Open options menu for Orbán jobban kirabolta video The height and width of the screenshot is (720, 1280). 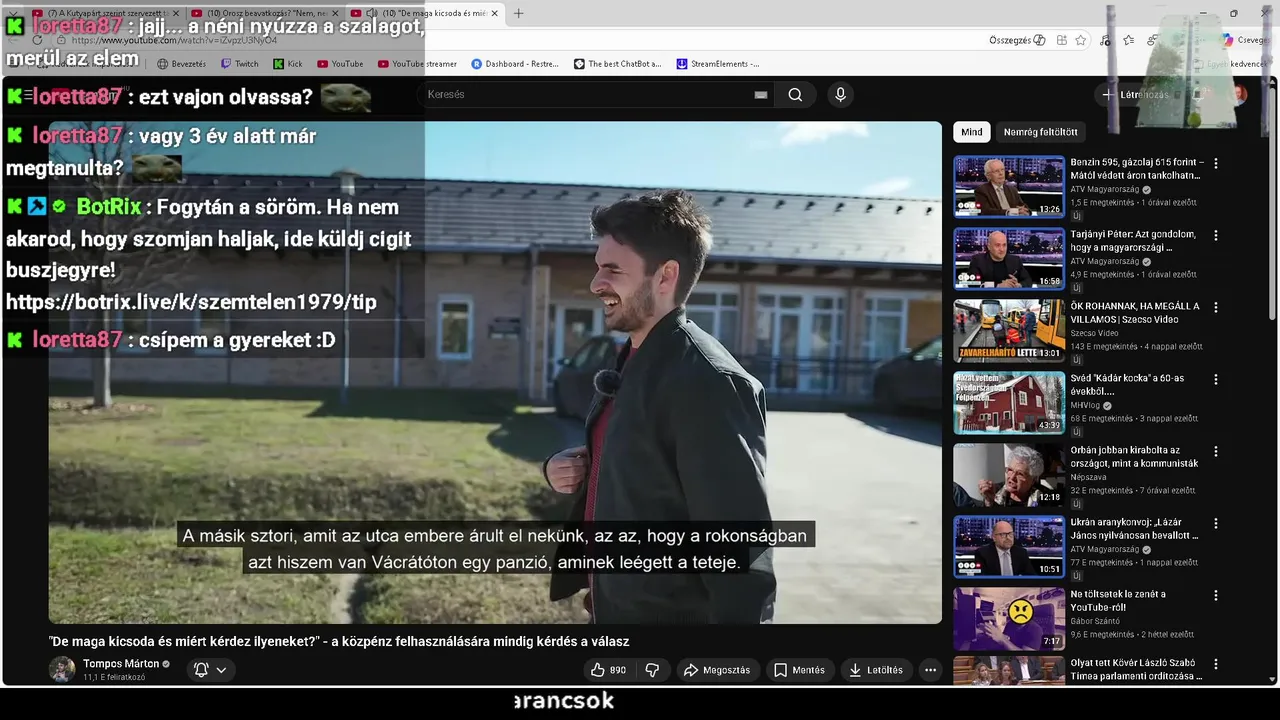tap(1216, 452)
